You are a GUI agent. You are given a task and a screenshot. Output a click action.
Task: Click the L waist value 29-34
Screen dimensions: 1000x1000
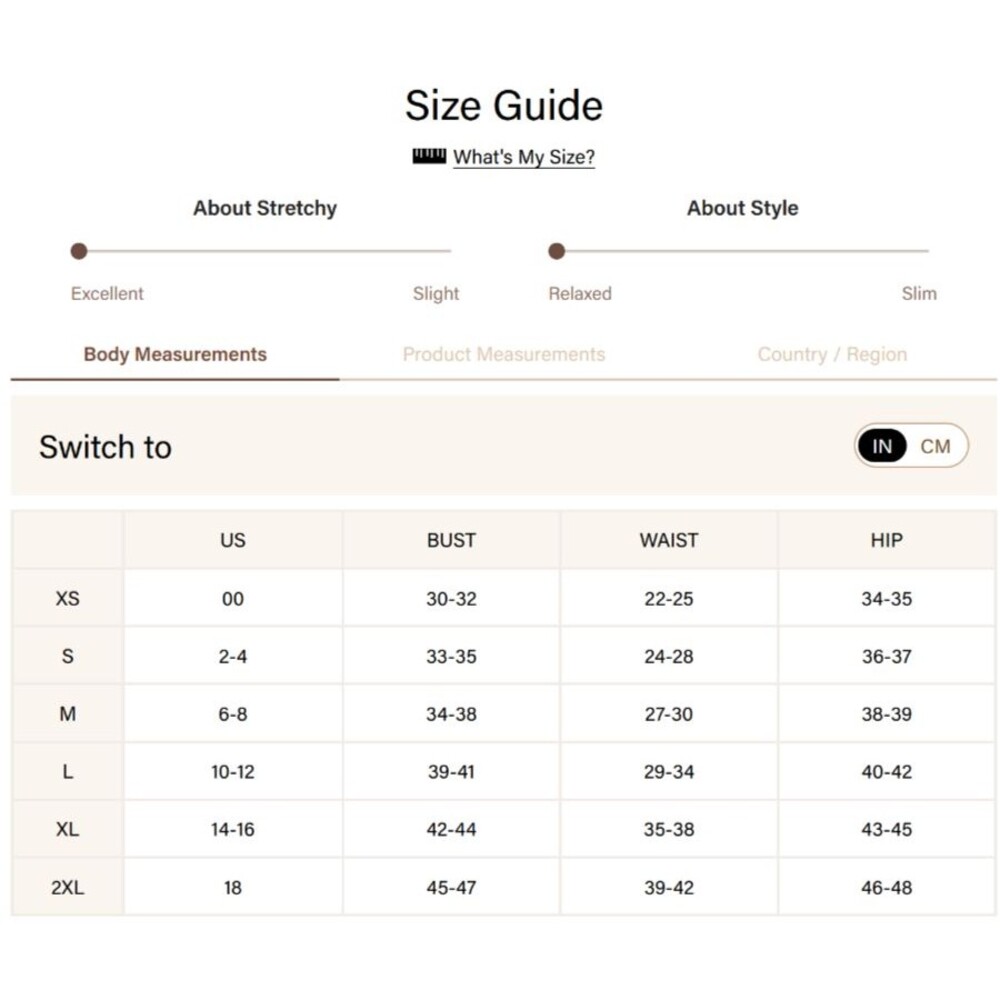(668, 772)
